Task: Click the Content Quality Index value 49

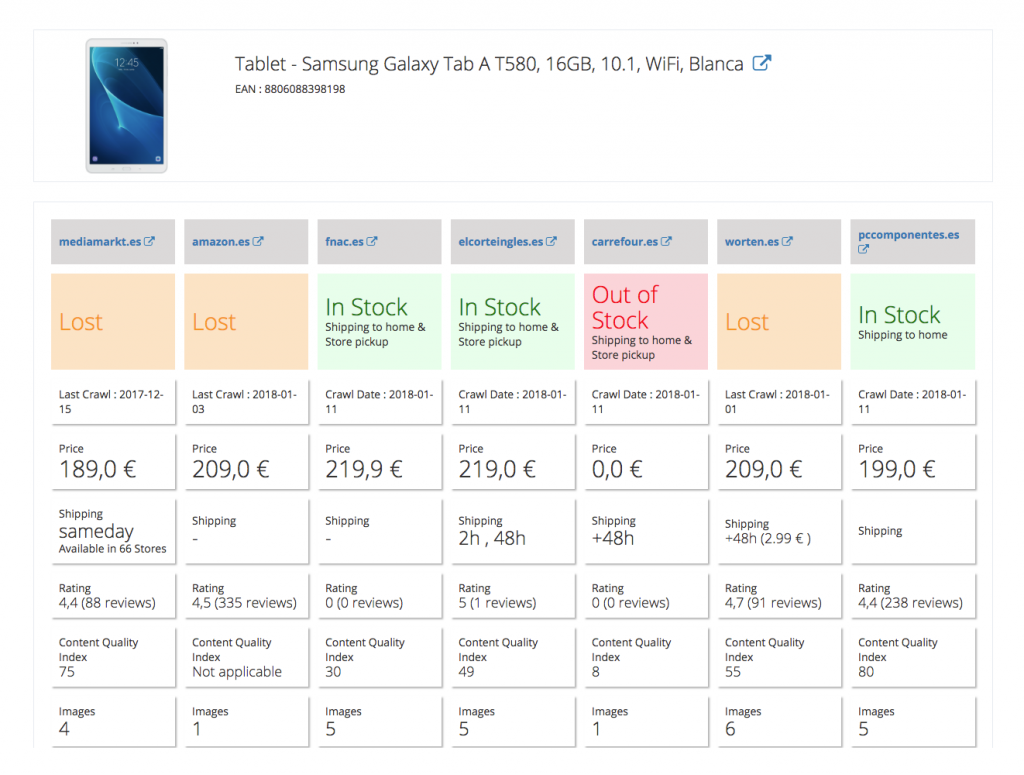Action: [466, 672]
